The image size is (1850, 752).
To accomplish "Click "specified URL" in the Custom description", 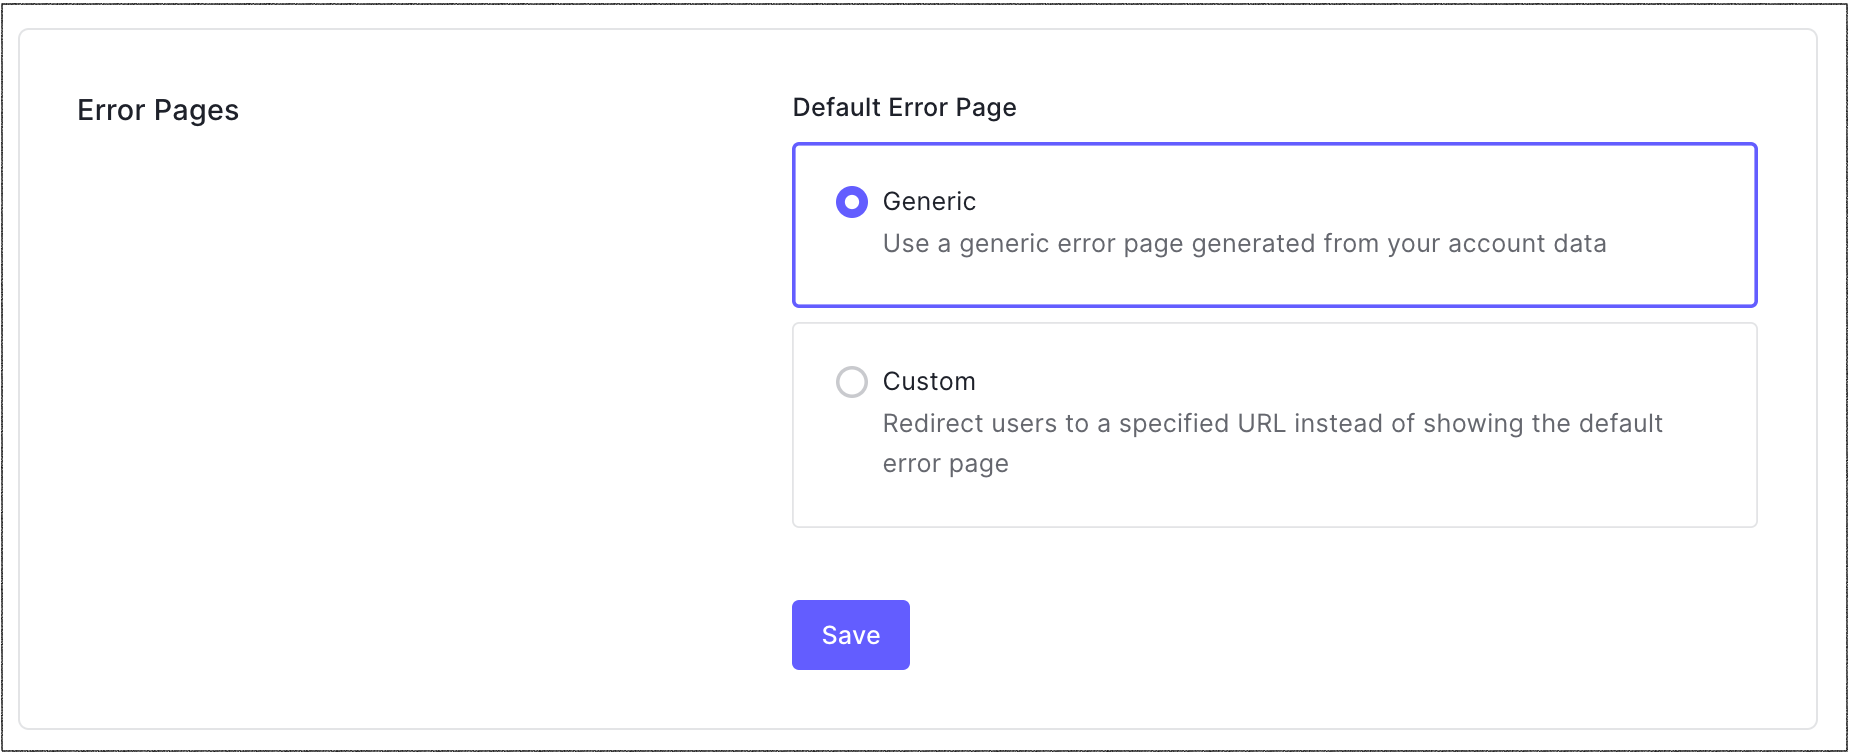I will (x=1202, y=424).
